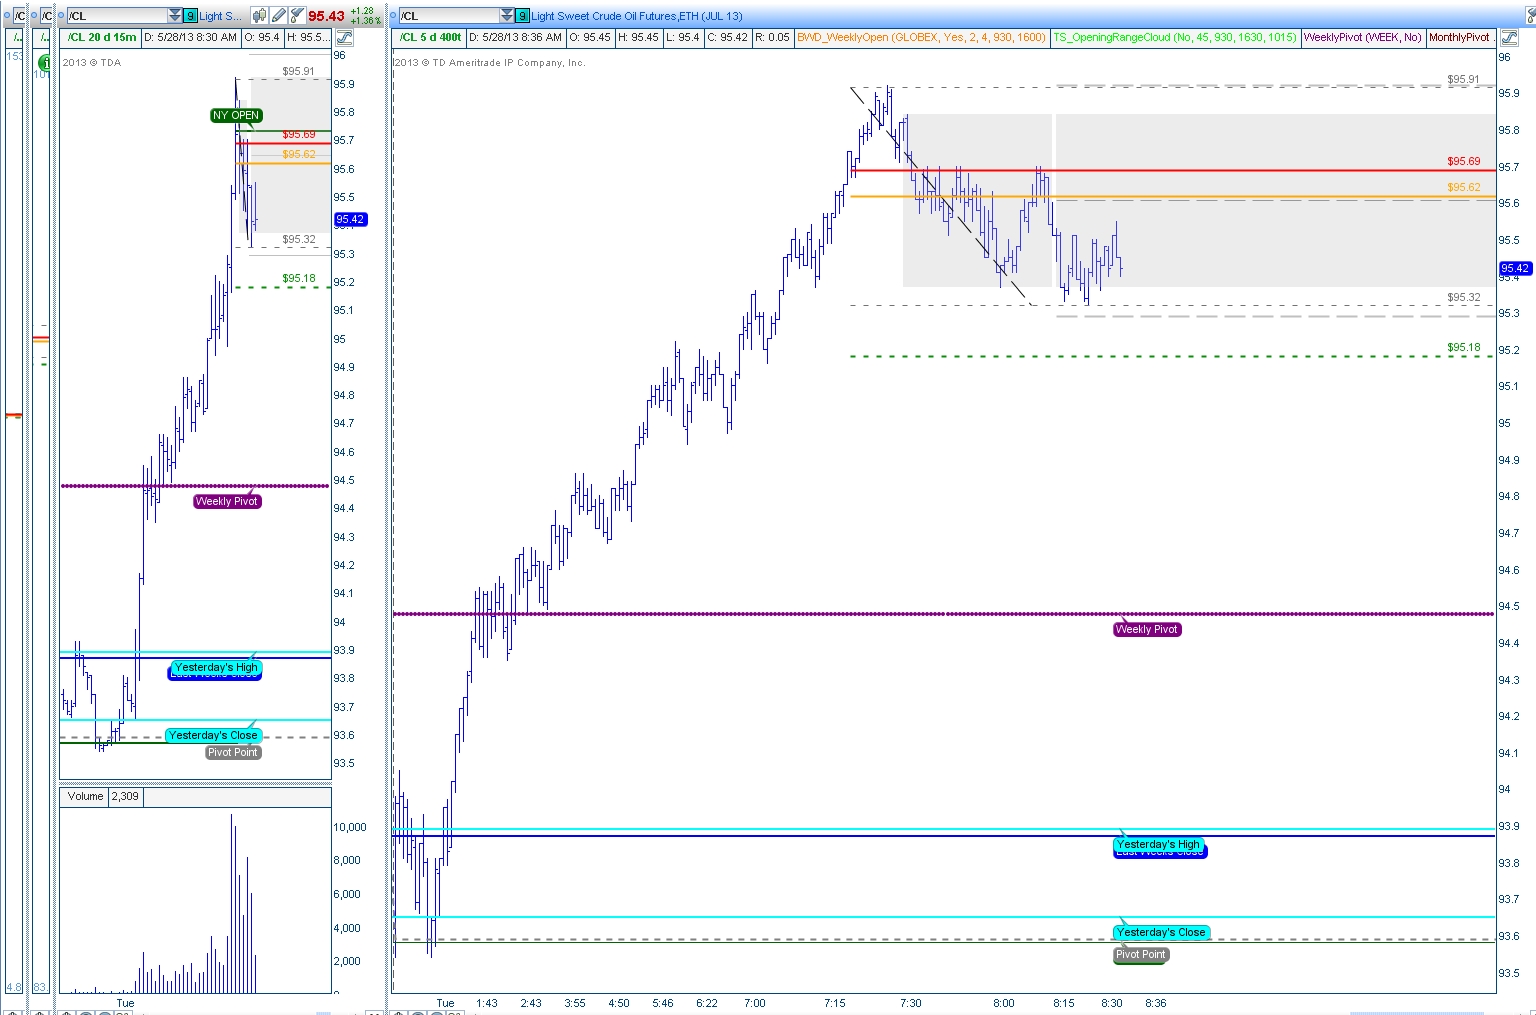The image size is (1536, 1015).
Task: Click the 'NY OPEN' label on left chart
Action: coord(236,115)
